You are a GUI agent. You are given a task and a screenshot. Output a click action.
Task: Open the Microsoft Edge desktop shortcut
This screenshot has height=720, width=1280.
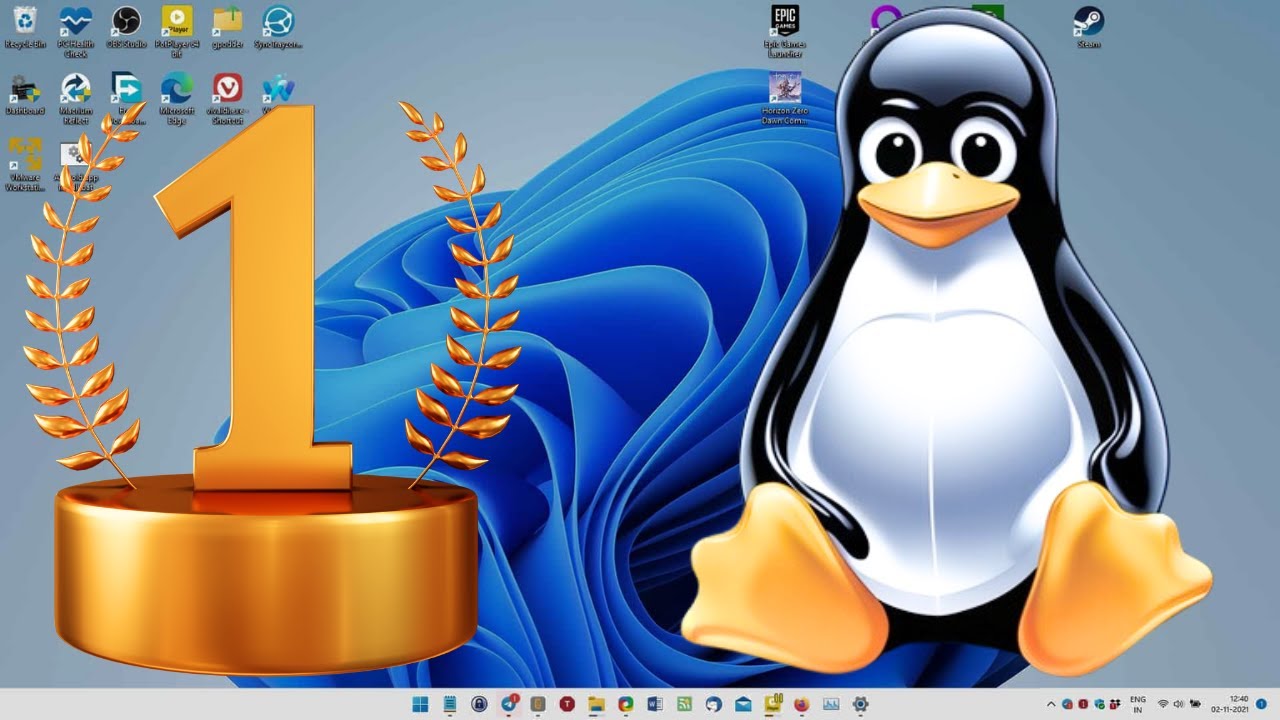[177, 98]
